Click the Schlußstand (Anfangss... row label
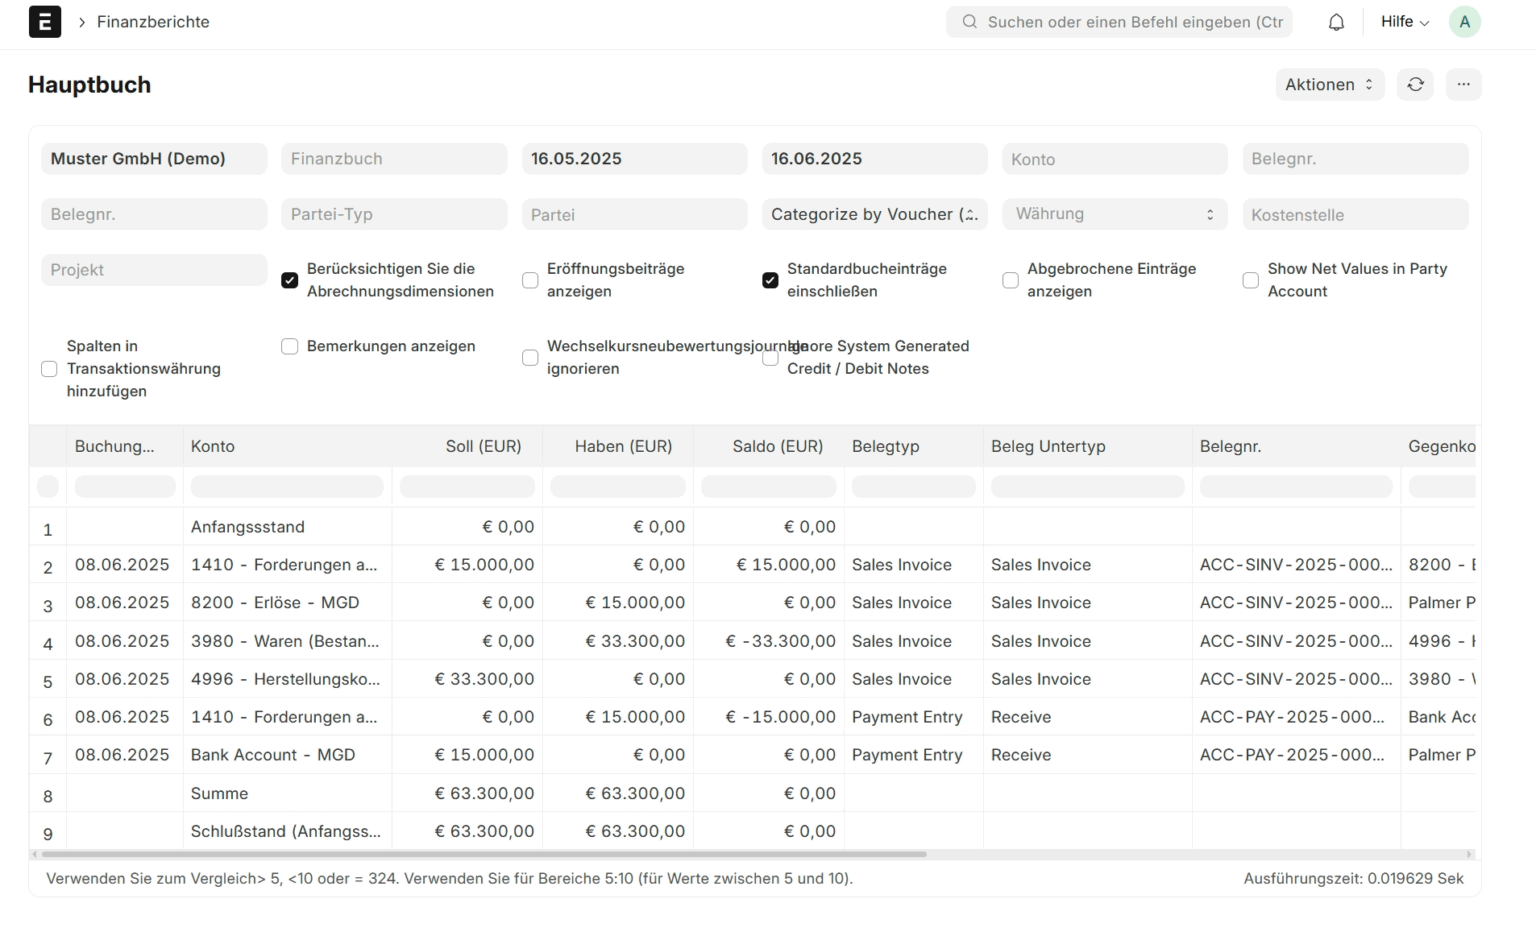 click(x=285, y=831)
